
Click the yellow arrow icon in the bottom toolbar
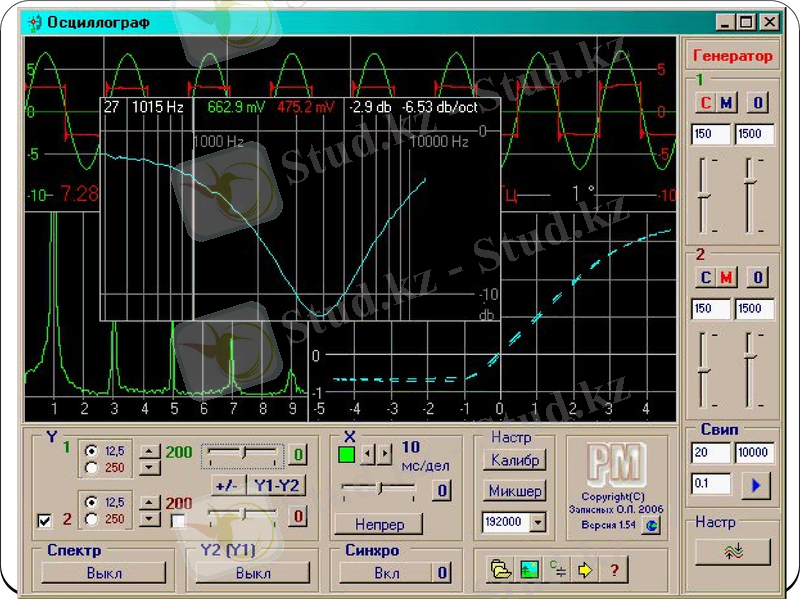pyautogui.click(x=586, y=570)
